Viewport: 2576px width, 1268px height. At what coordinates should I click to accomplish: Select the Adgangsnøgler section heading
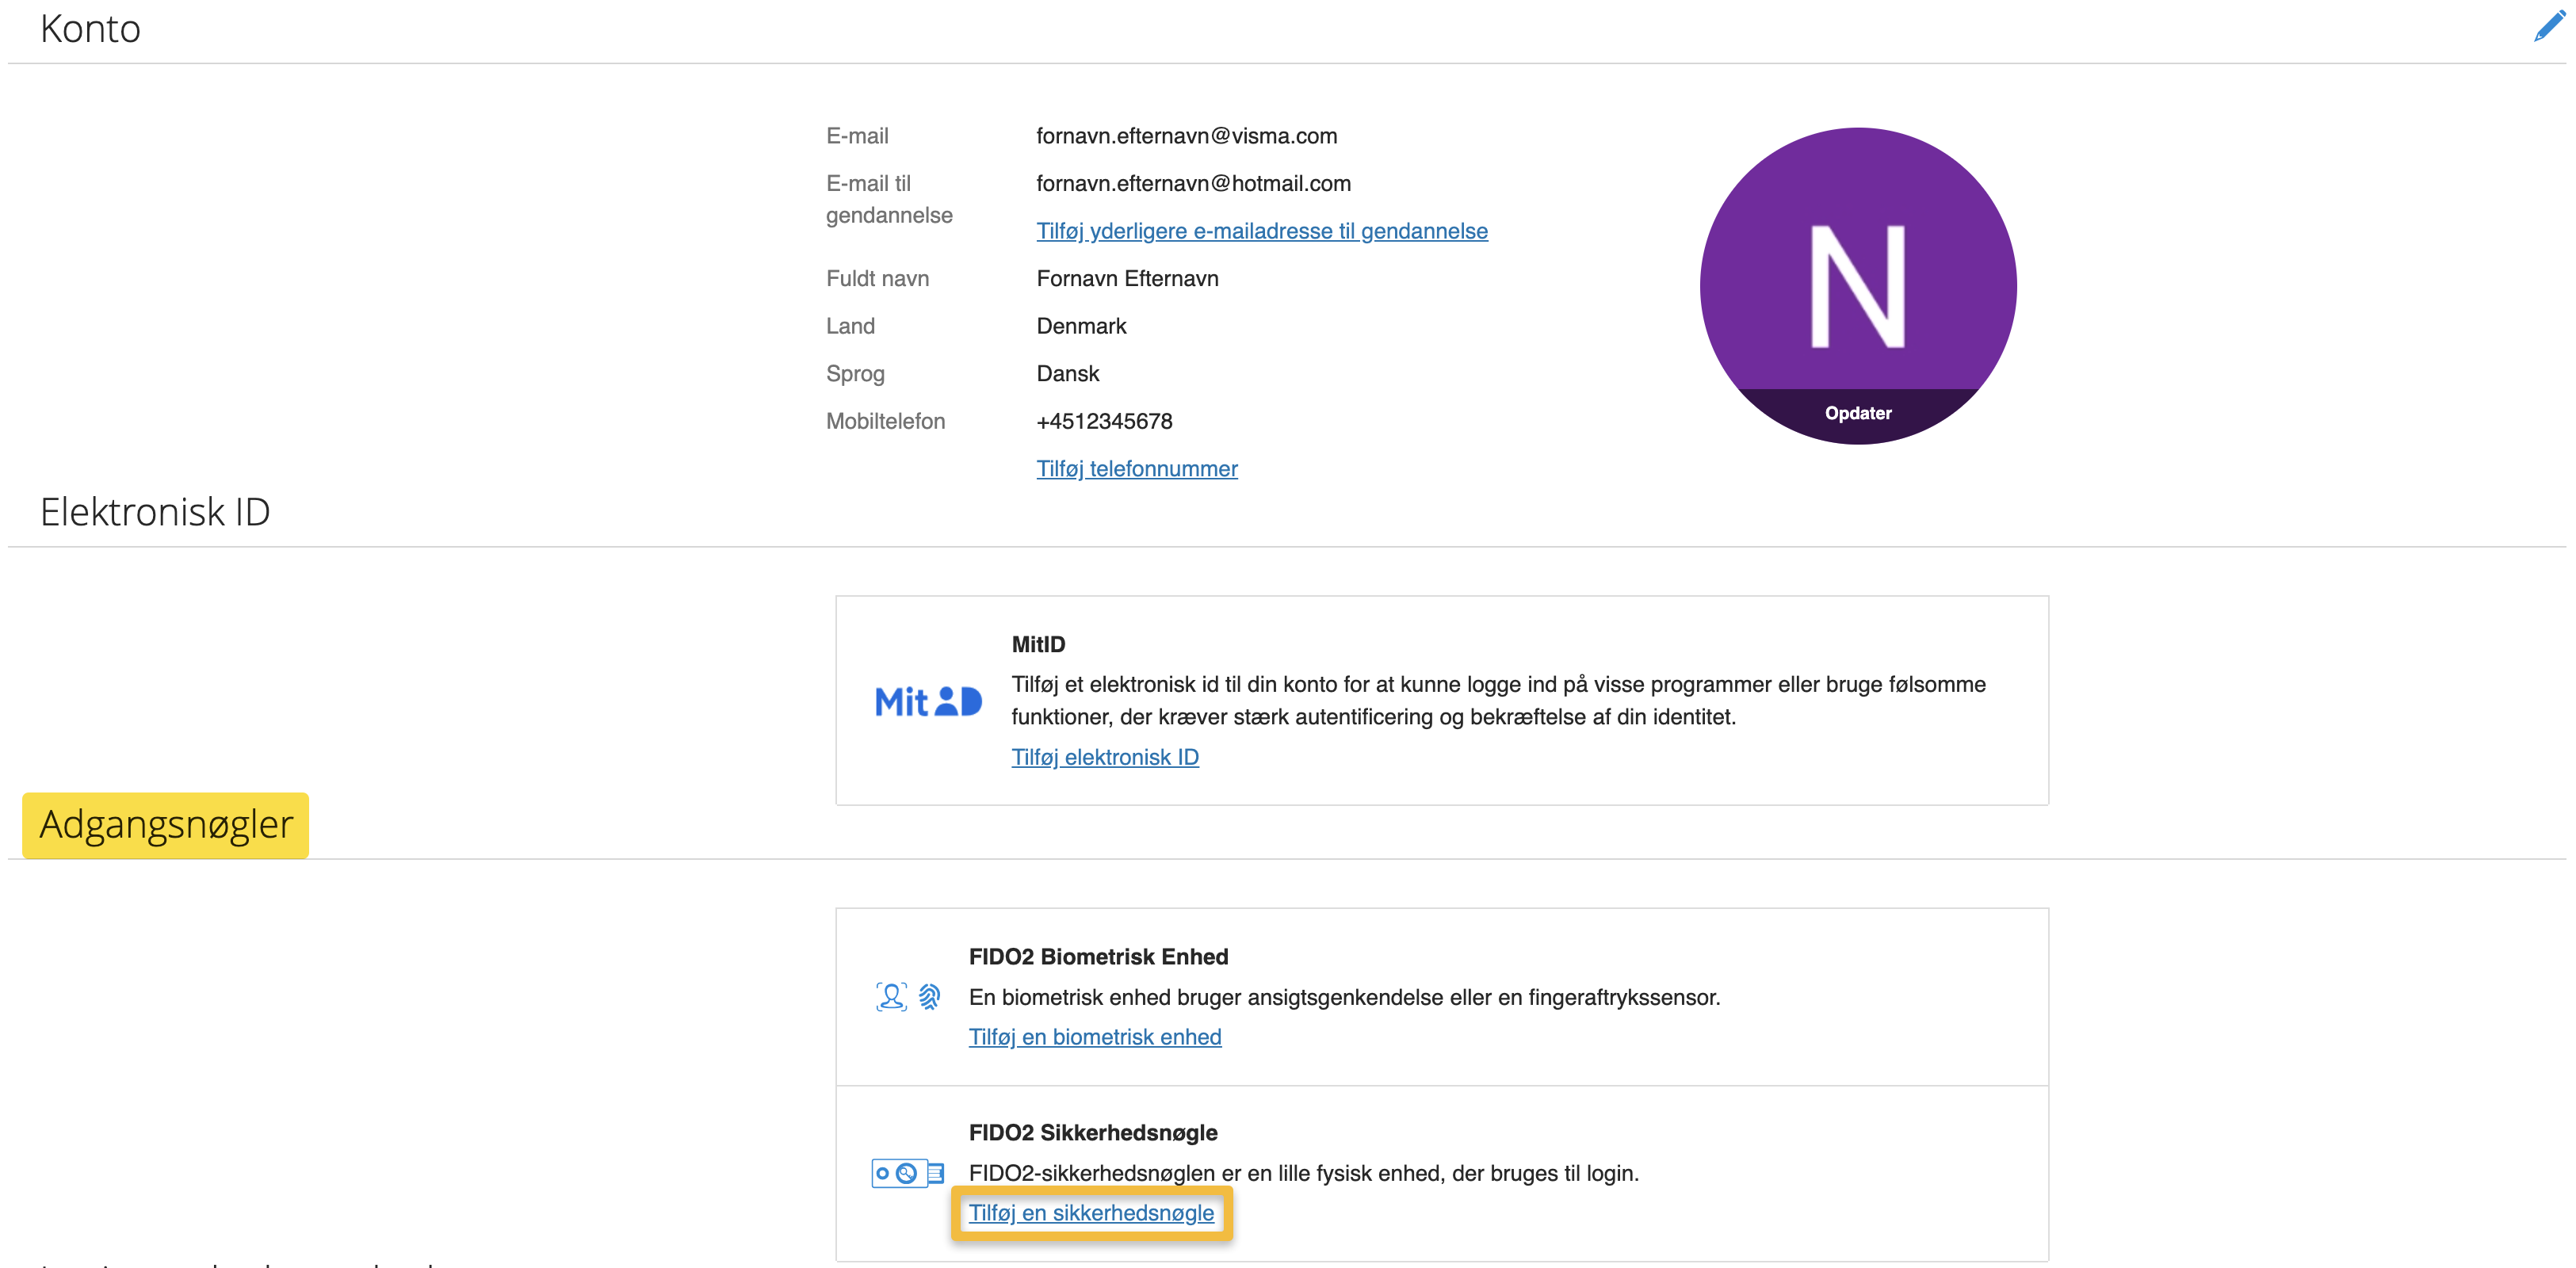166,825
